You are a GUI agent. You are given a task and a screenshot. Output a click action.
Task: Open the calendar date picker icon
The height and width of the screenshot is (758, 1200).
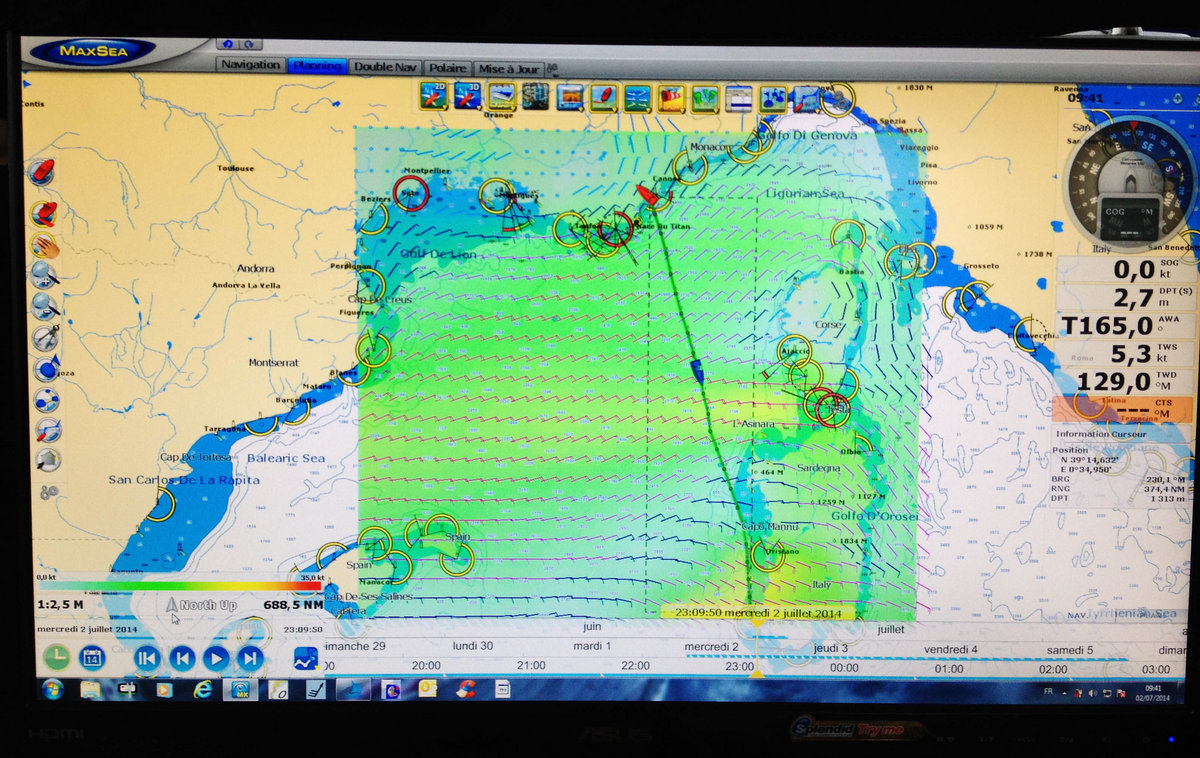92,657
